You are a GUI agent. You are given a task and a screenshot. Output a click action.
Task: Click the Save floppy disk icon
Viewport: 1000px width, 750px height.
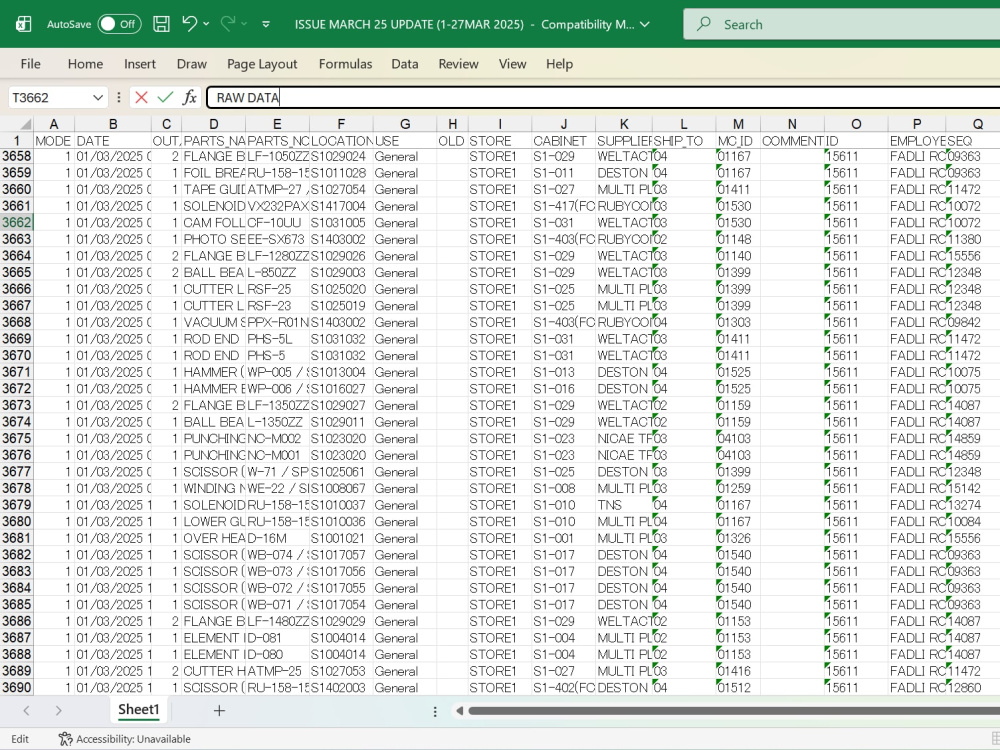(161, 24)
